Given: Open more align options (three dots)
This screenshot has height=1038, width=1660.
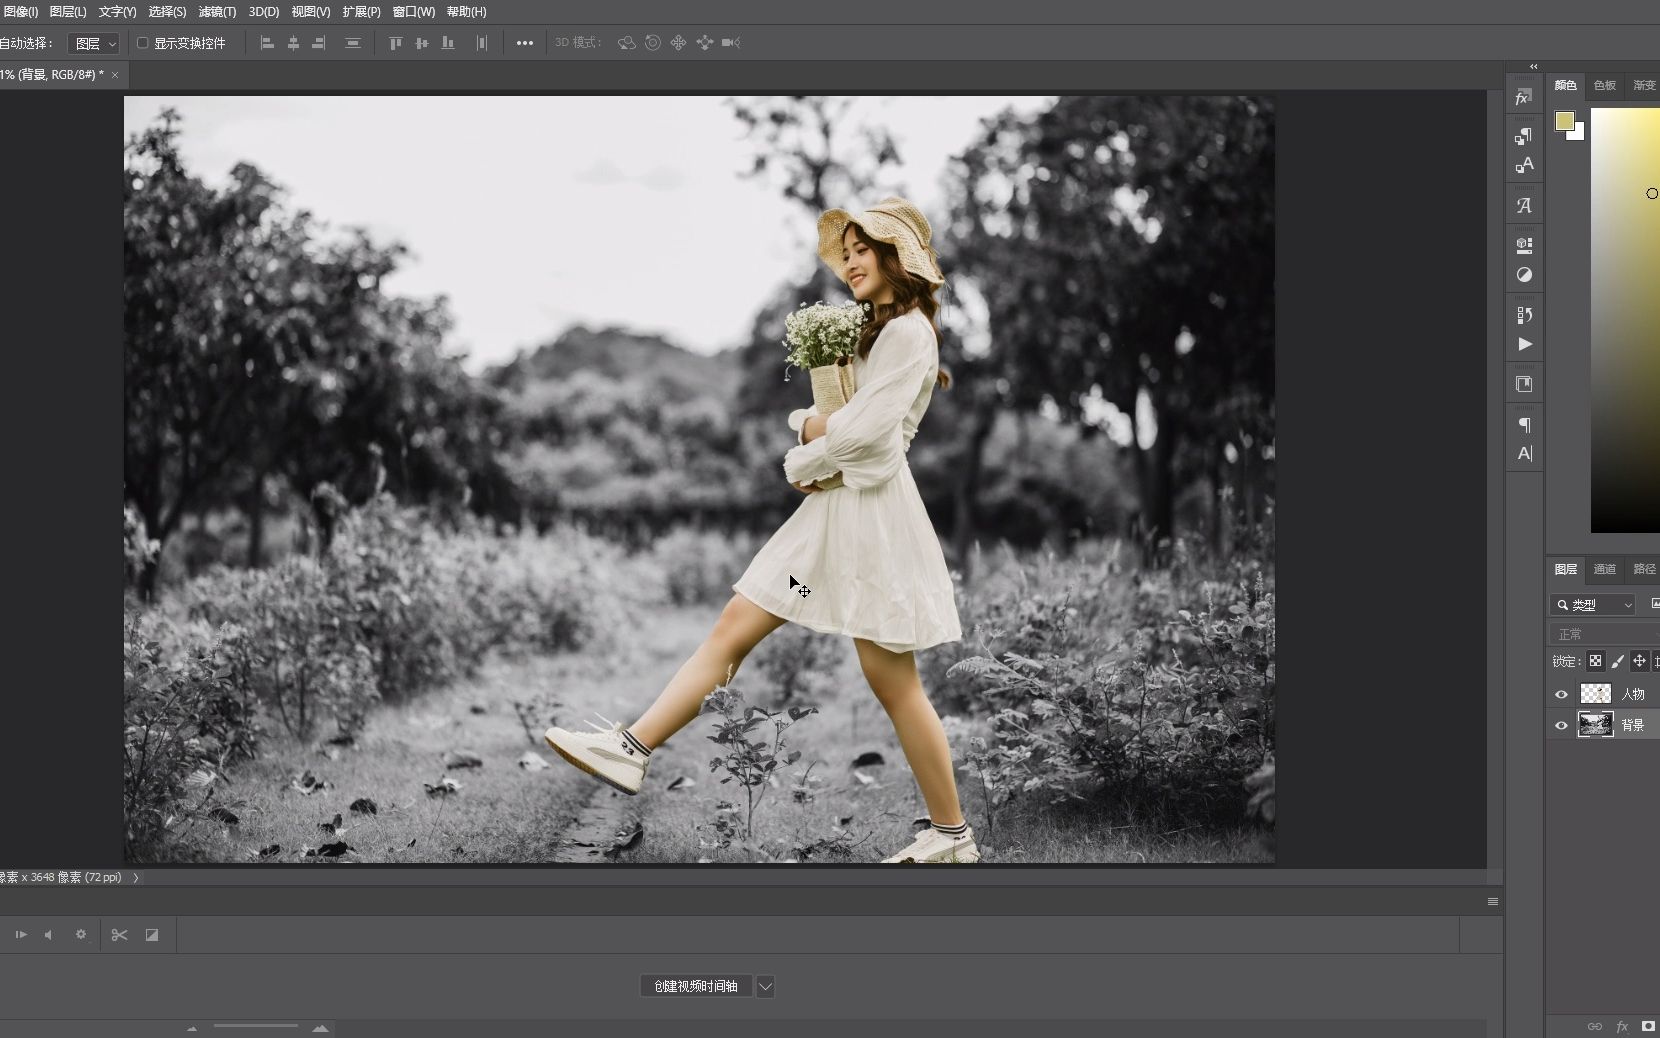Looking at the screenshot, I should (524, 43).
